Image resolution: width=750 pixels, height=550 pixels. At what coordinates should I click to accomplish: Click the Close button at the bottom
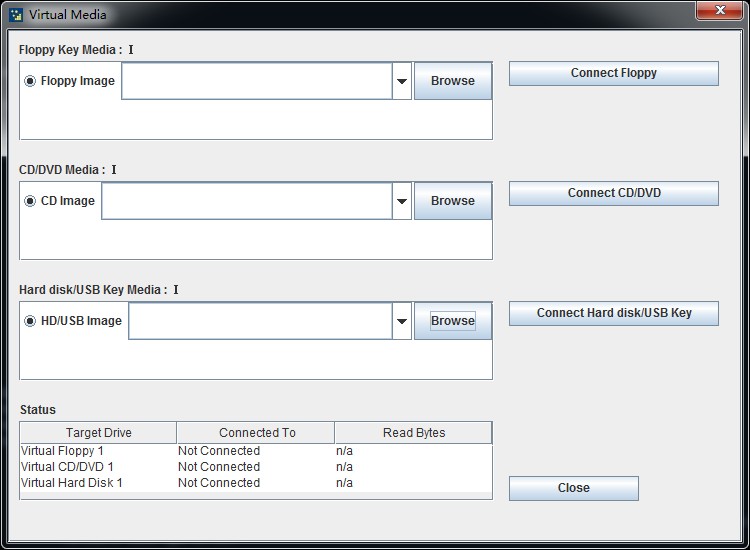click(x=573, y=488)
